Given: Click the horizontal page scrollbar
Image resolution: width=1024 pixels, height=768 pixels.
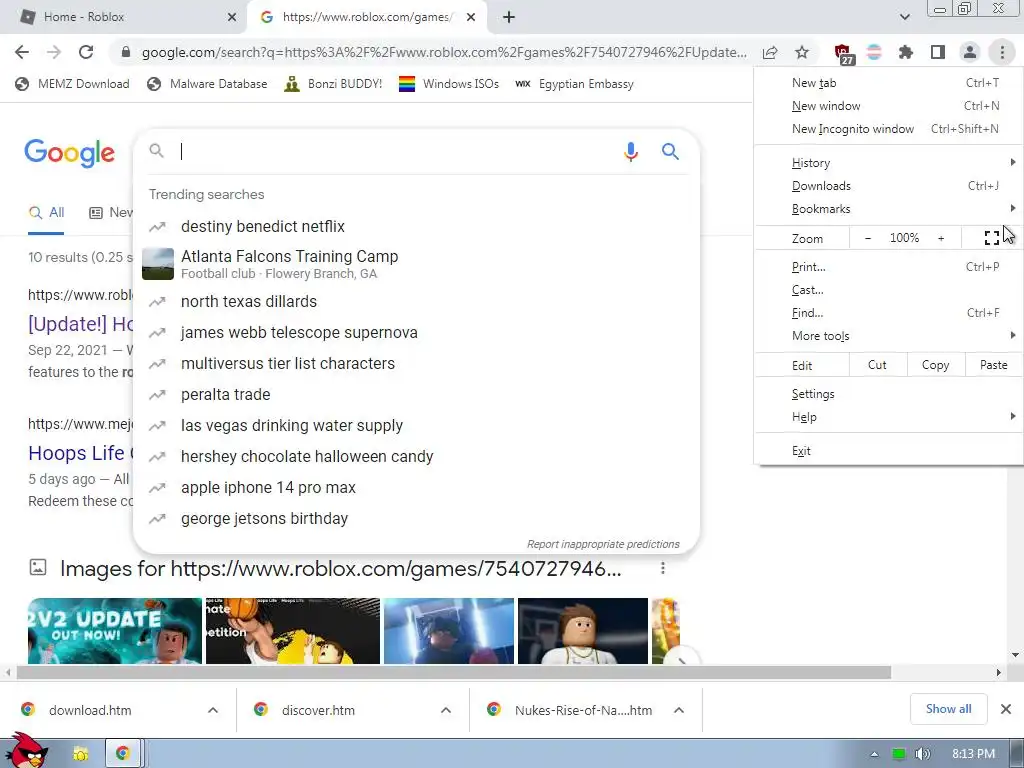Looking at the screenshot, I should (x=454, y=673).
